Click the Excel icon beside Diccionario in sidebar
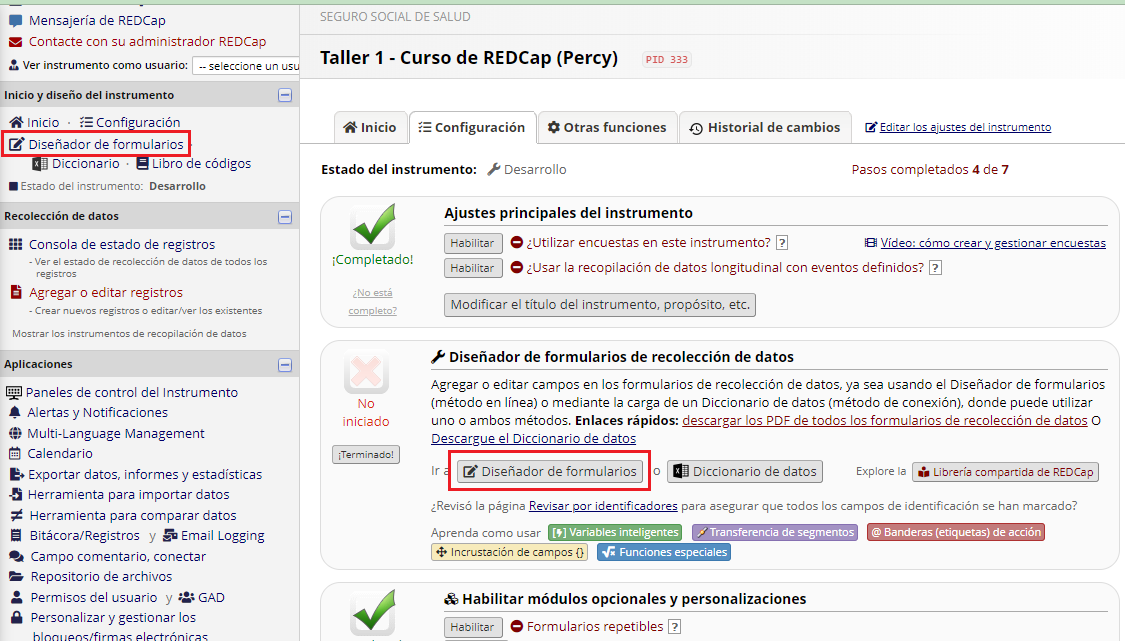This screenshot has width=1125, height=641. tap(40, 164)
